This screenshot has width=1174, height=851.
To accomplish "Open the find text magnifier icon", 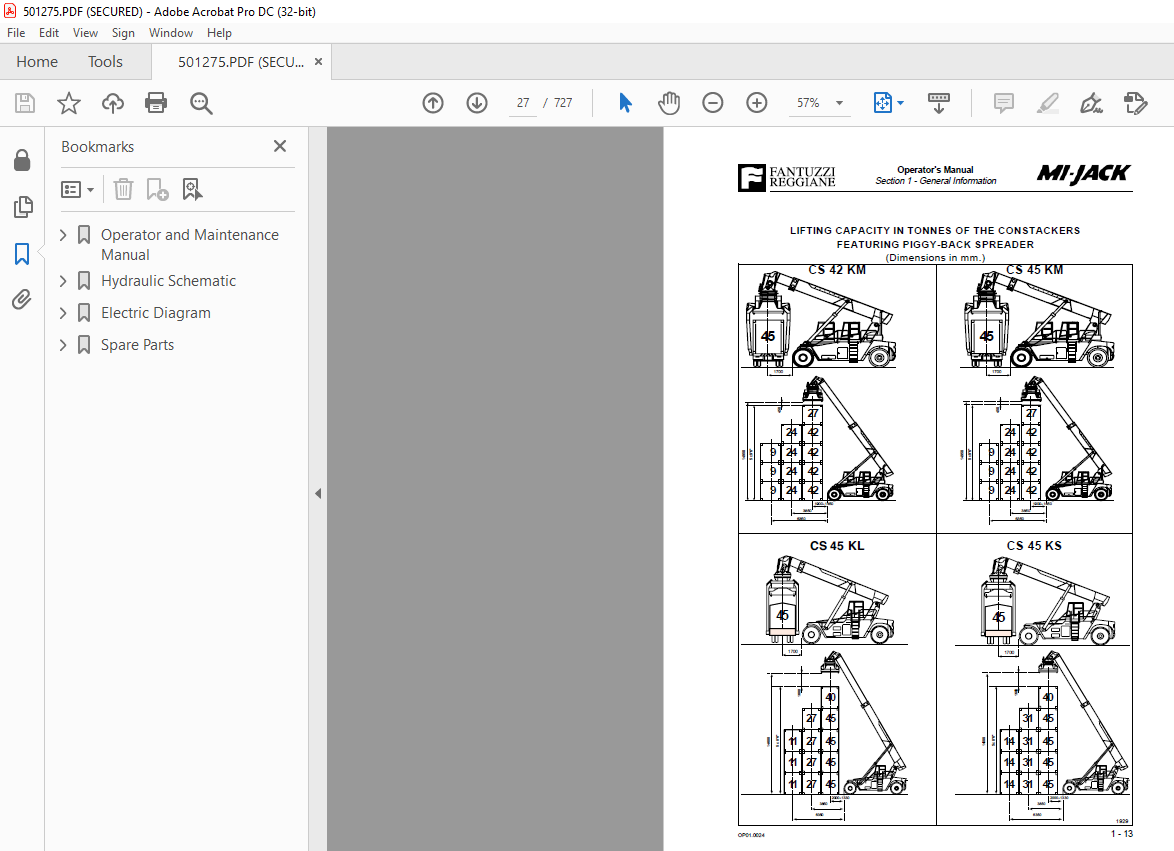I will (x=201, y=103).
